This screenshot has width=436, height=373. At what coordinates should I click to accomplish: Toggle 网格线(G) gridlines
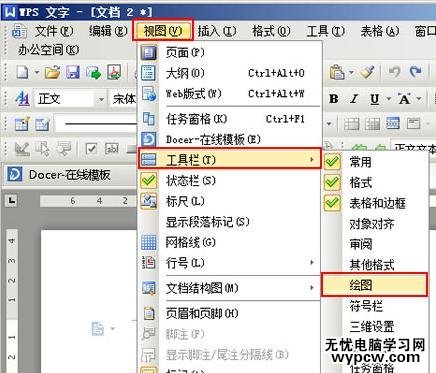click(230, 242)
